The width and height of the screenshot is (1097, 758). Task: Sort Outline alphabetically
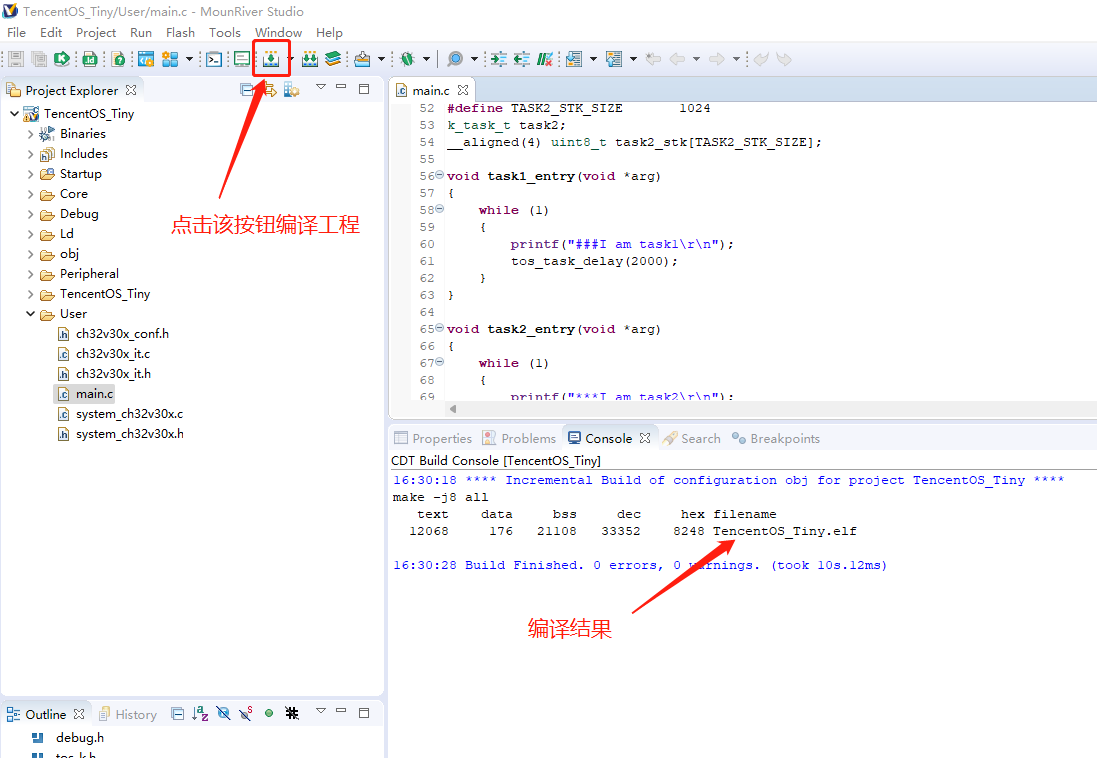pyautogui.click(x=200, y=714)
